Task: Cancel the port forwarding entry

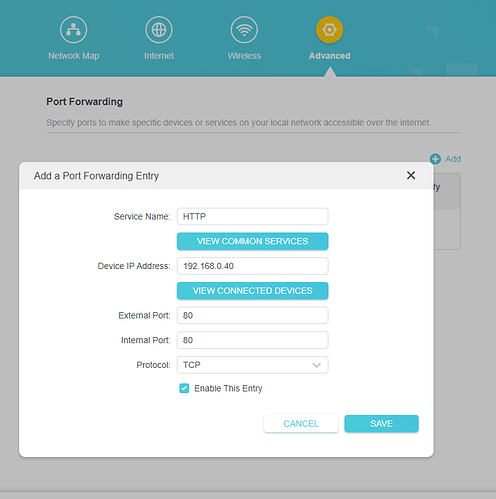Action: 301,424
